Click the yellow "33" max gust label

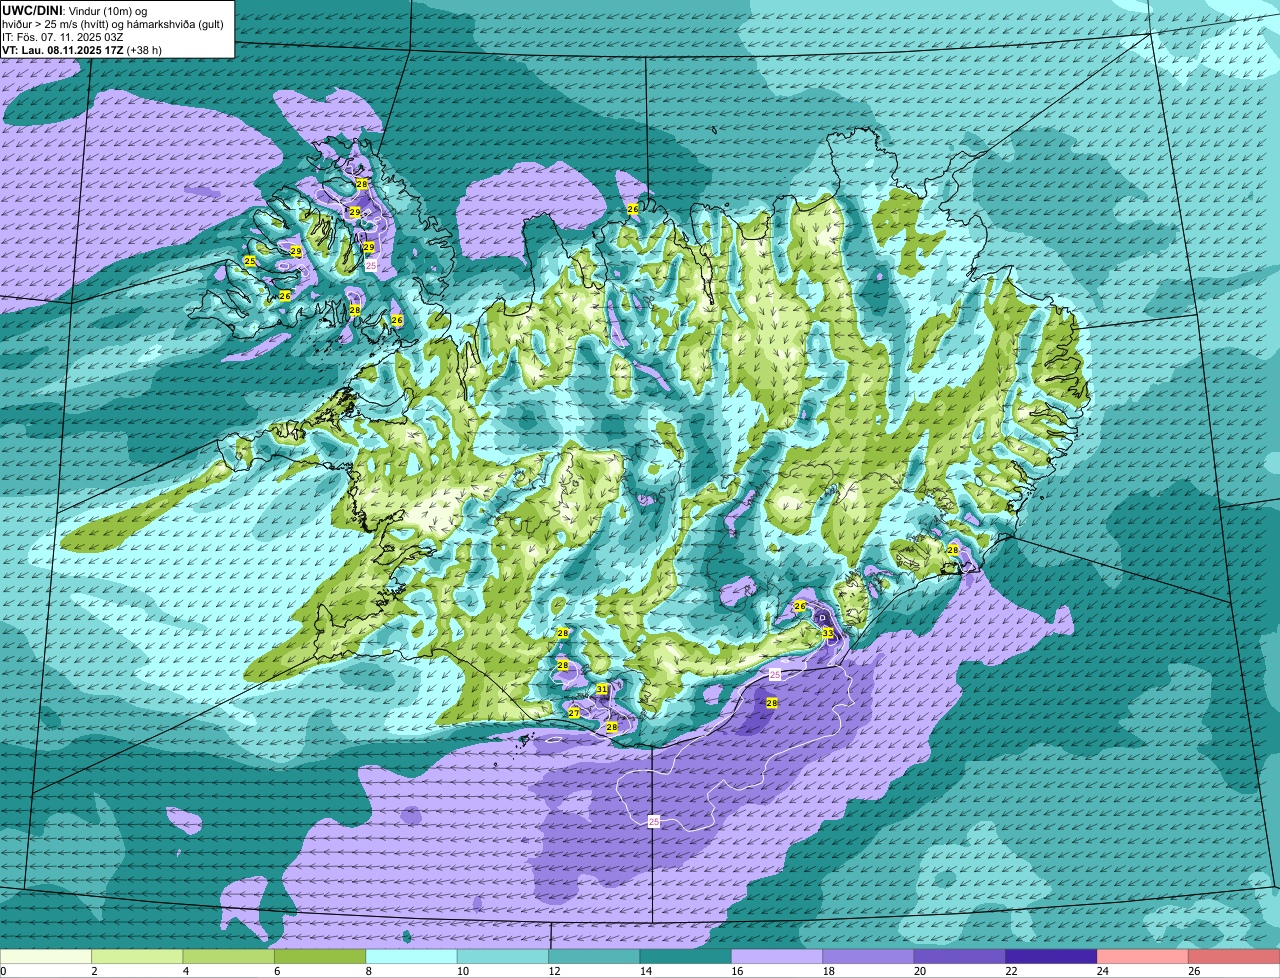827,633
